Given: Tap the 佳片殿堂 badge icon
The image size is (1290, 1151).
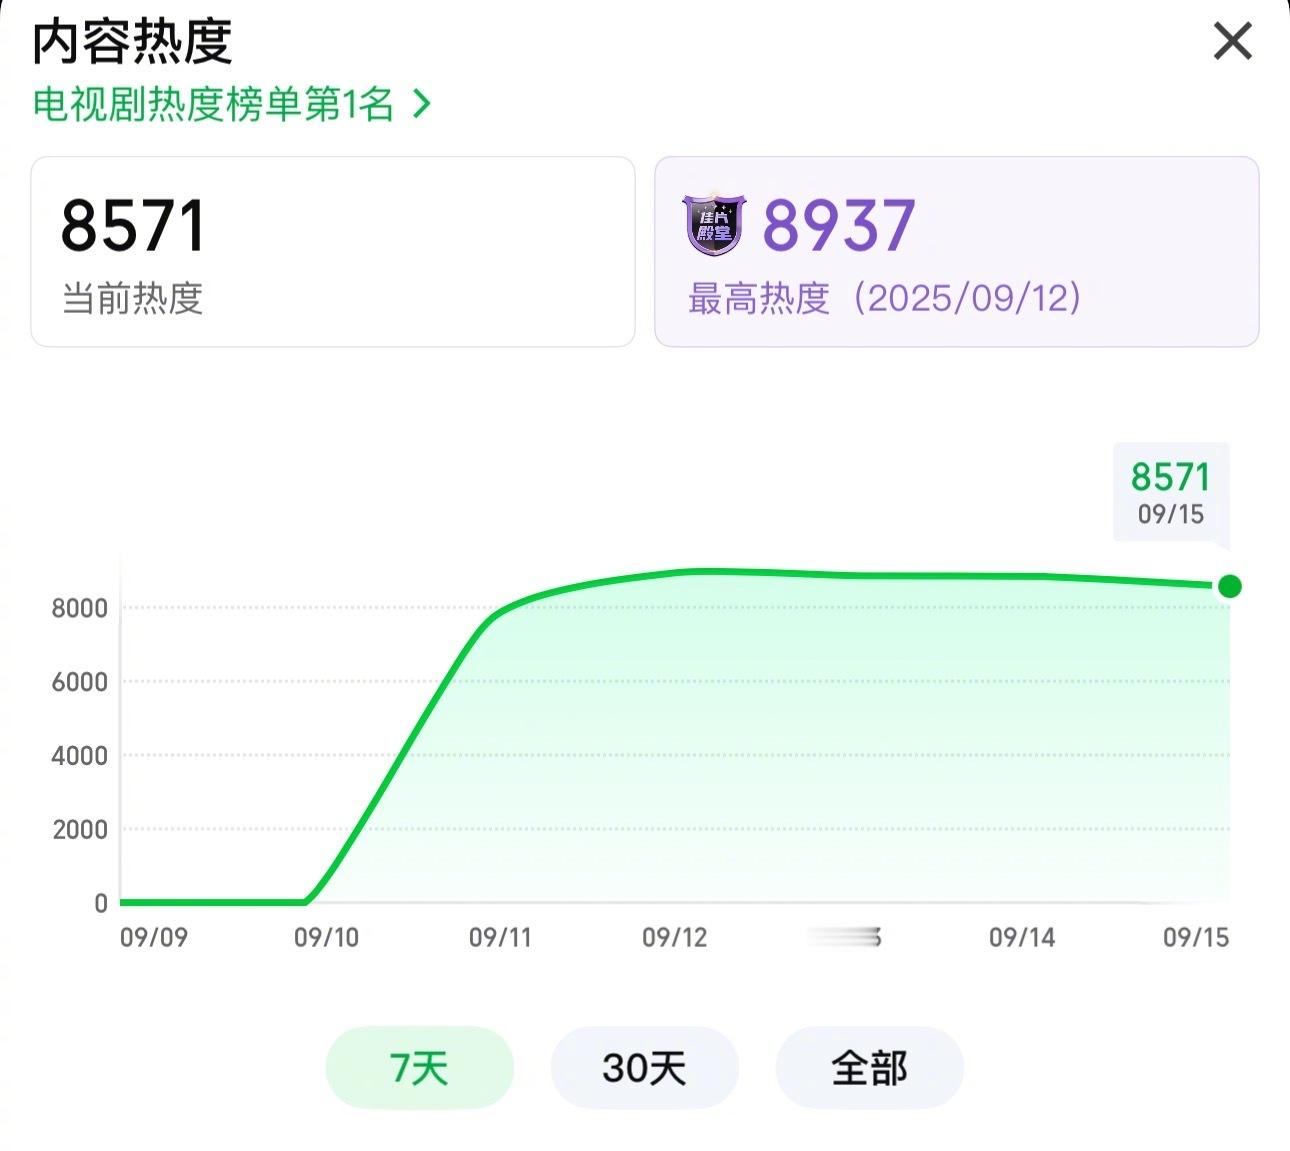Looking at the screenshot, I should click(x=714, y=225).
